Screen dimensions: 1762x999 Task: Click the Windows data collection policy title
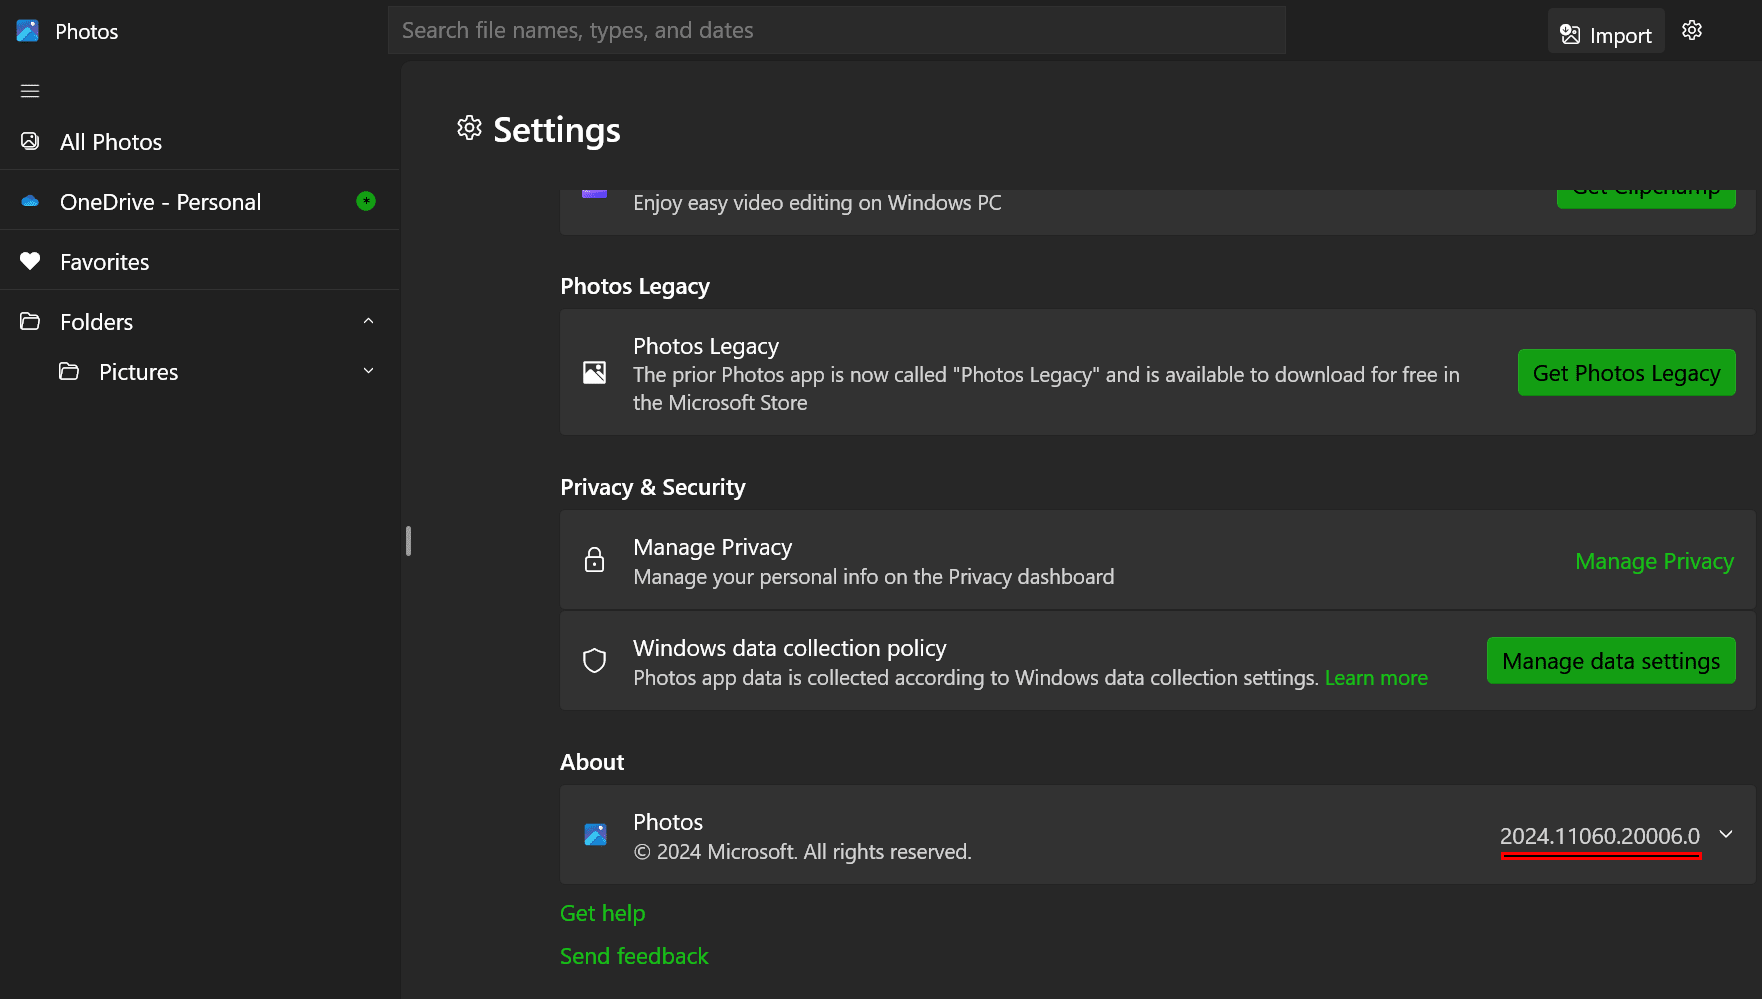(x=789, y=648)
